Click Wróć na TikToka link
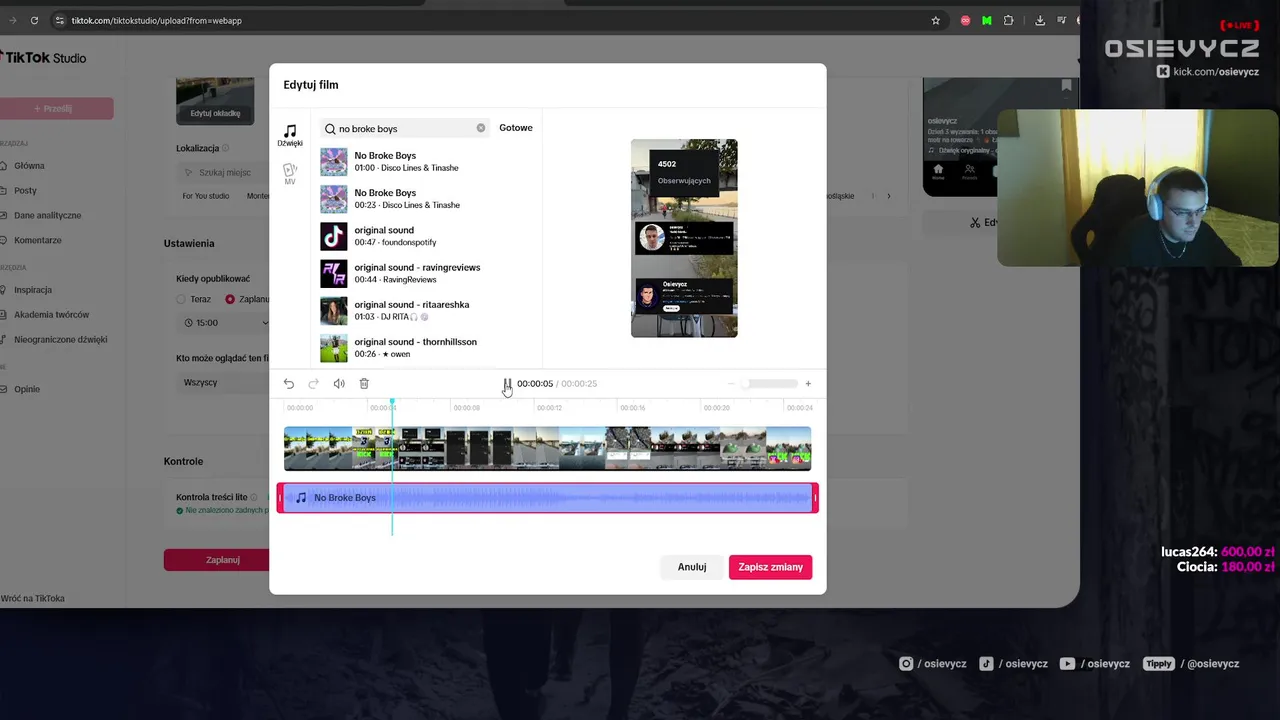The width and height of the screenshot is (1280, 720). (33, 598)
